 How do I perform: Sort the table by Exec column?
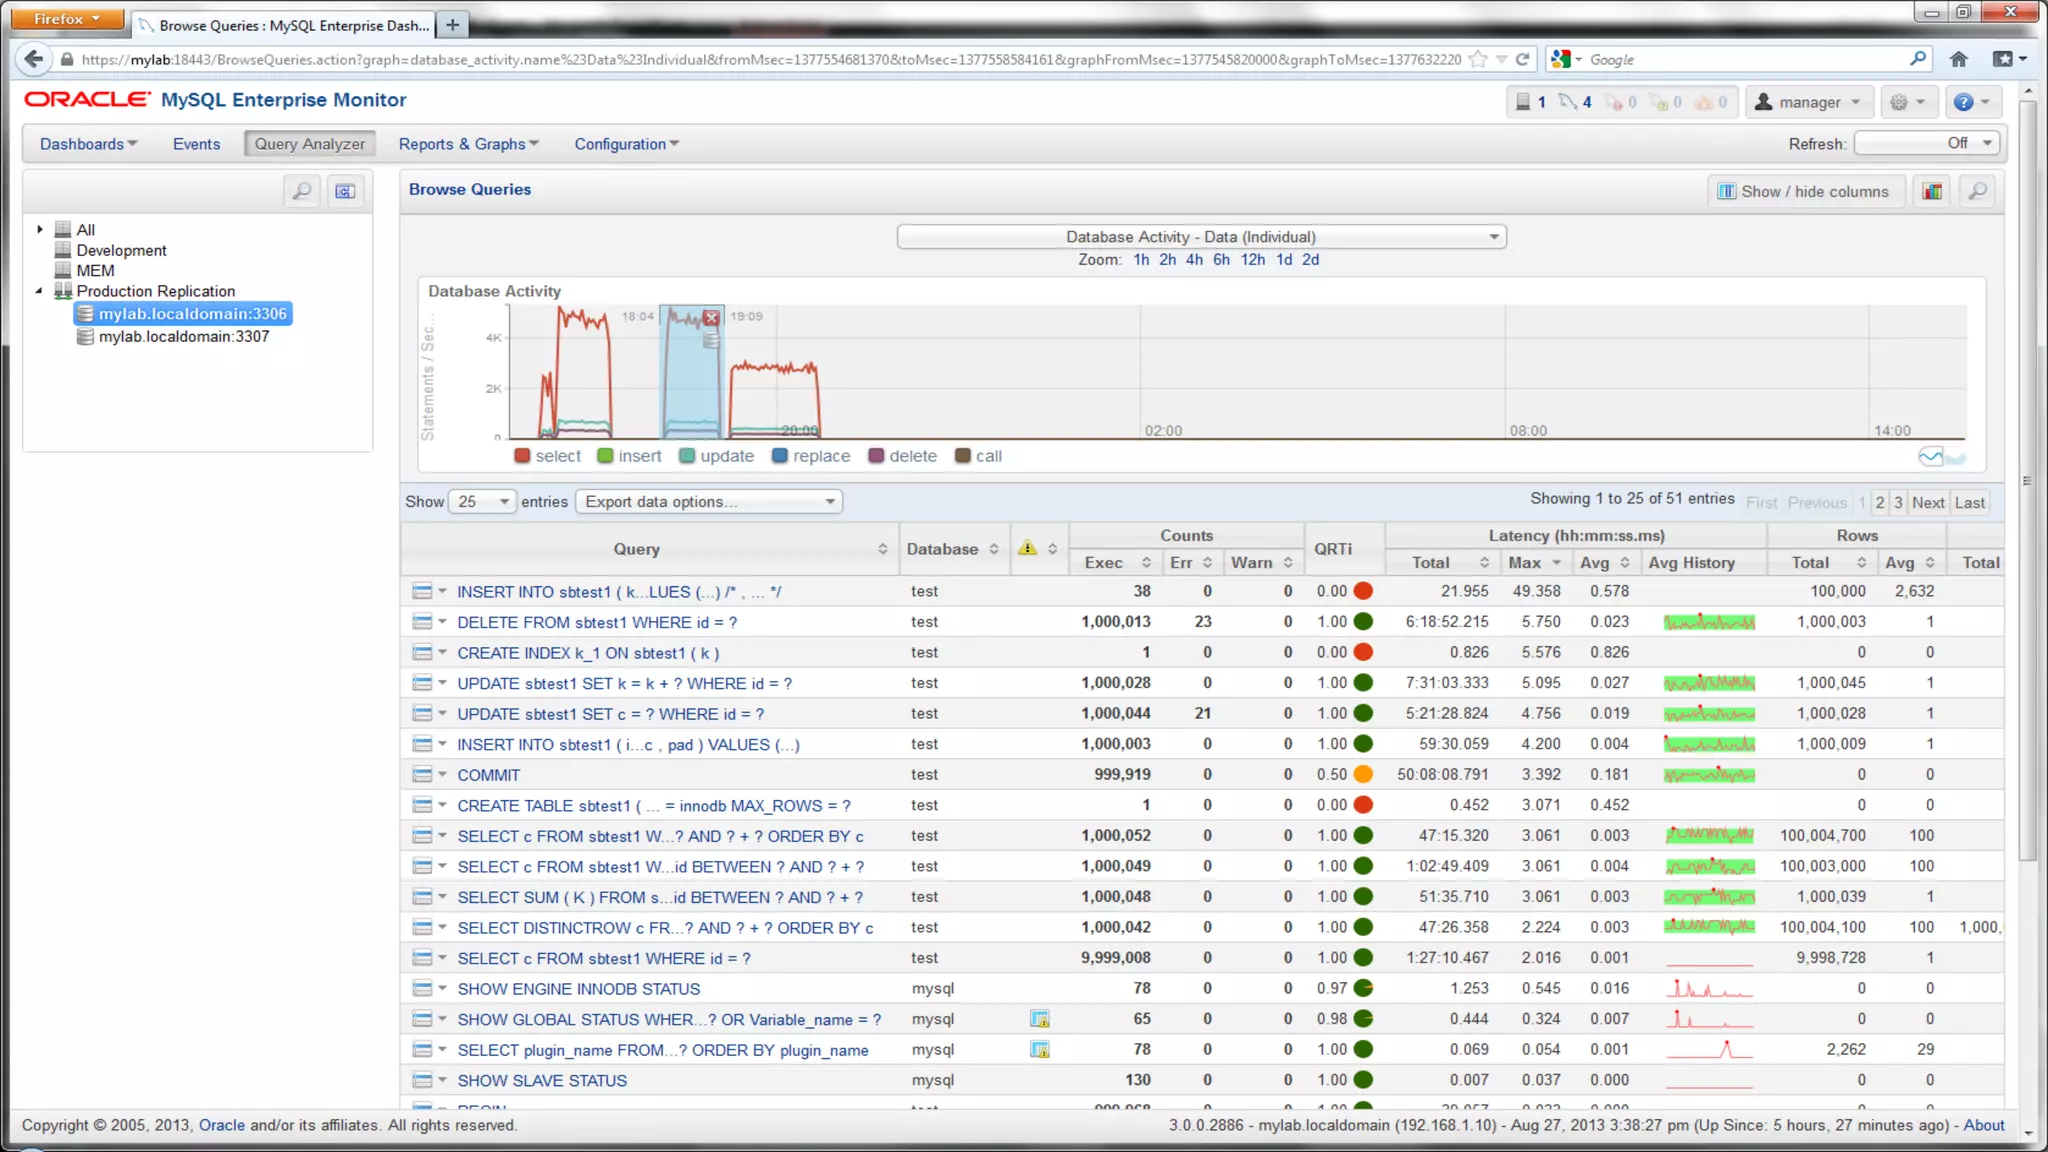click(1117, 563)
